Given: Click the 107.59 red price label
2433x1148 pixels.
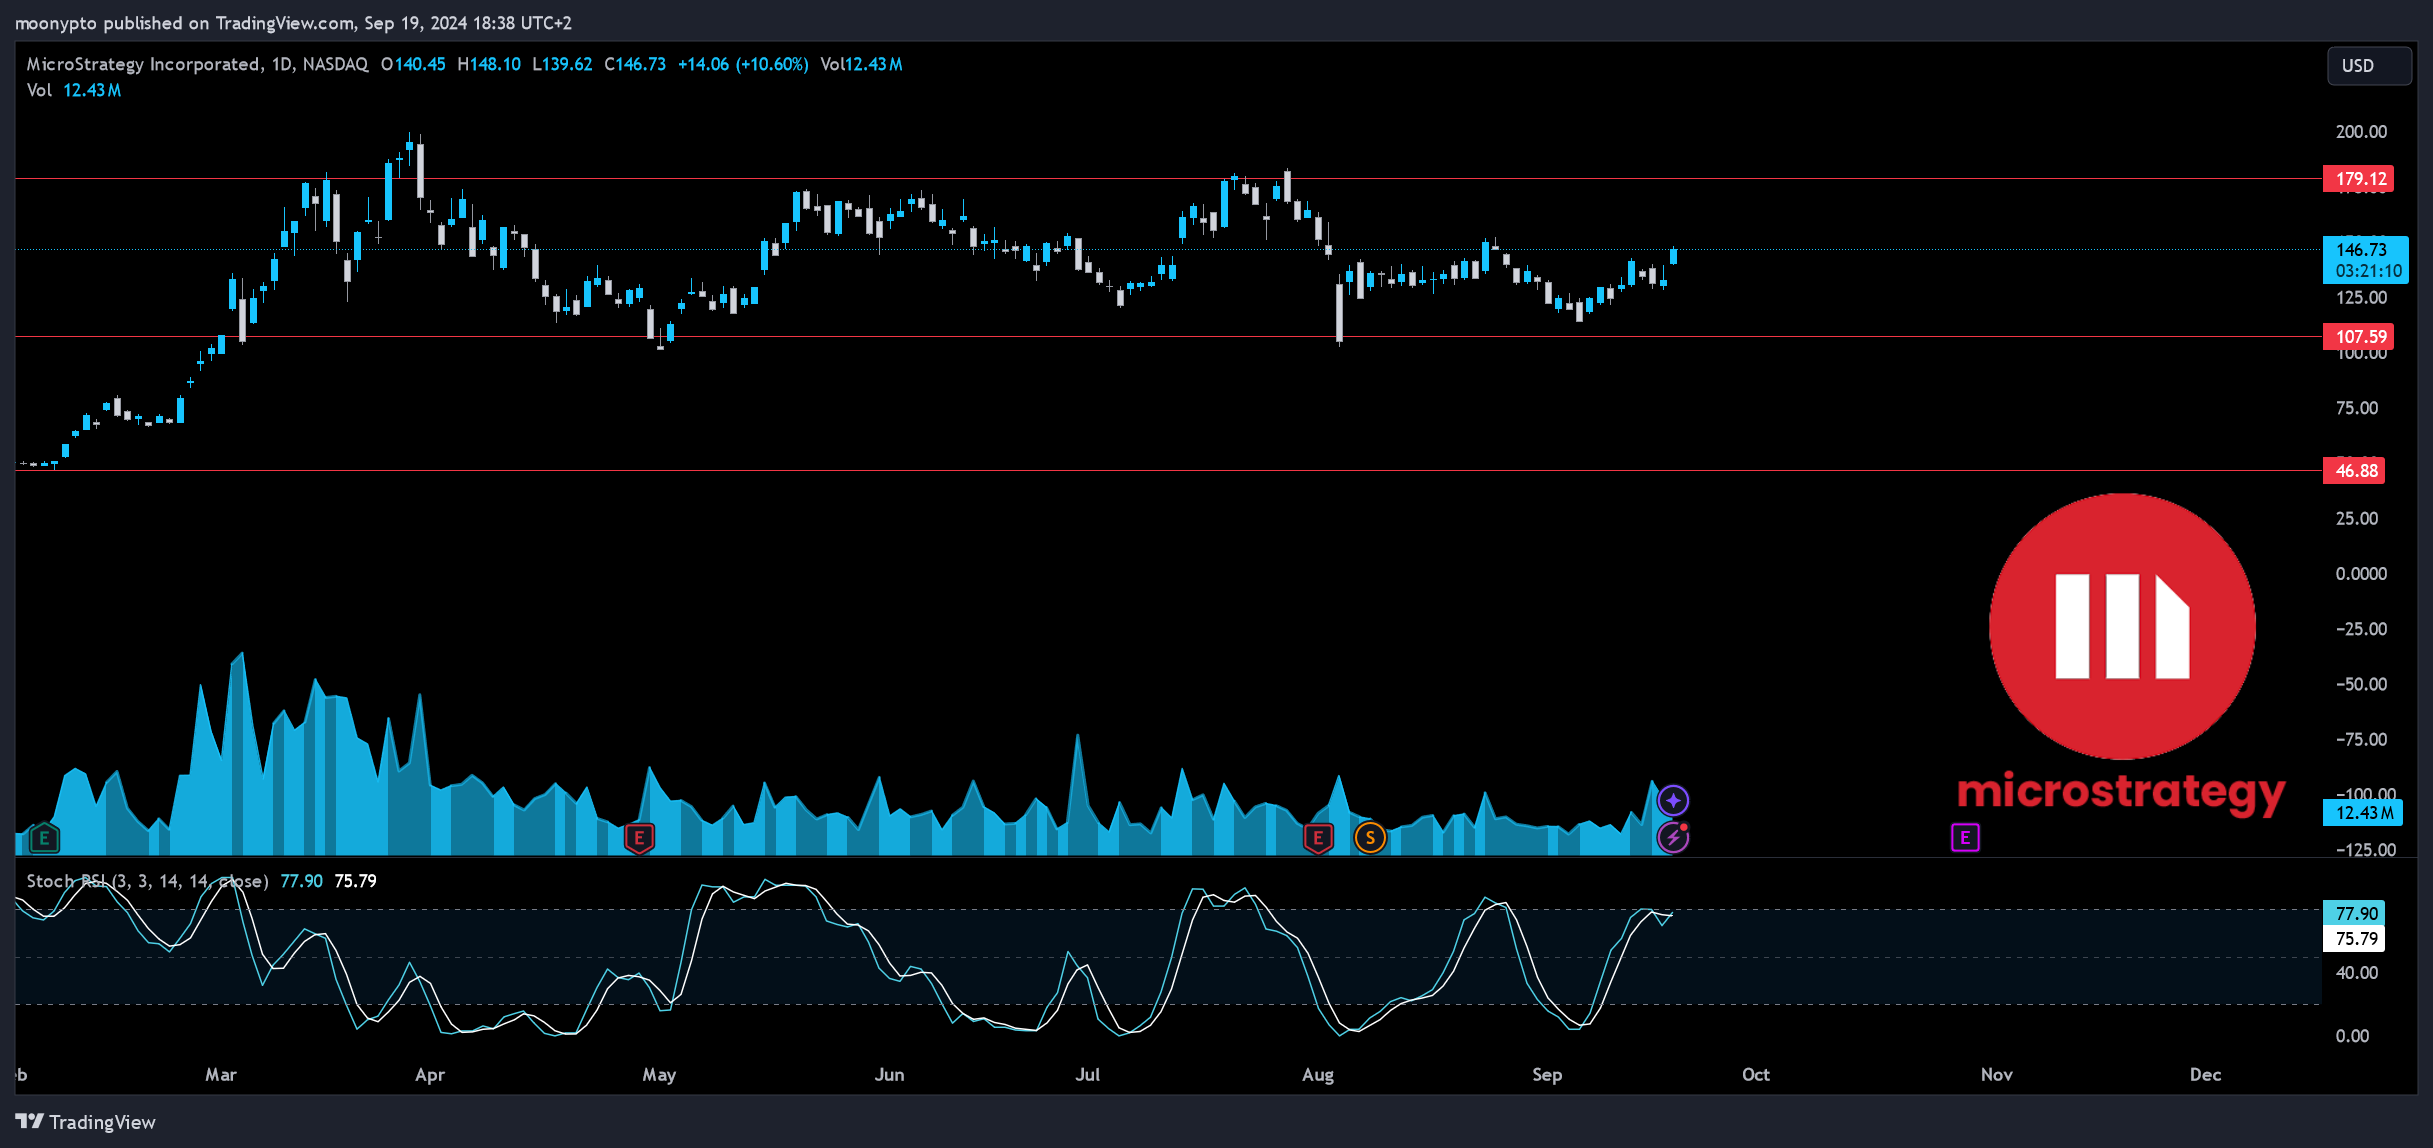Looking at the screenshot, I should coord(2357,337).
